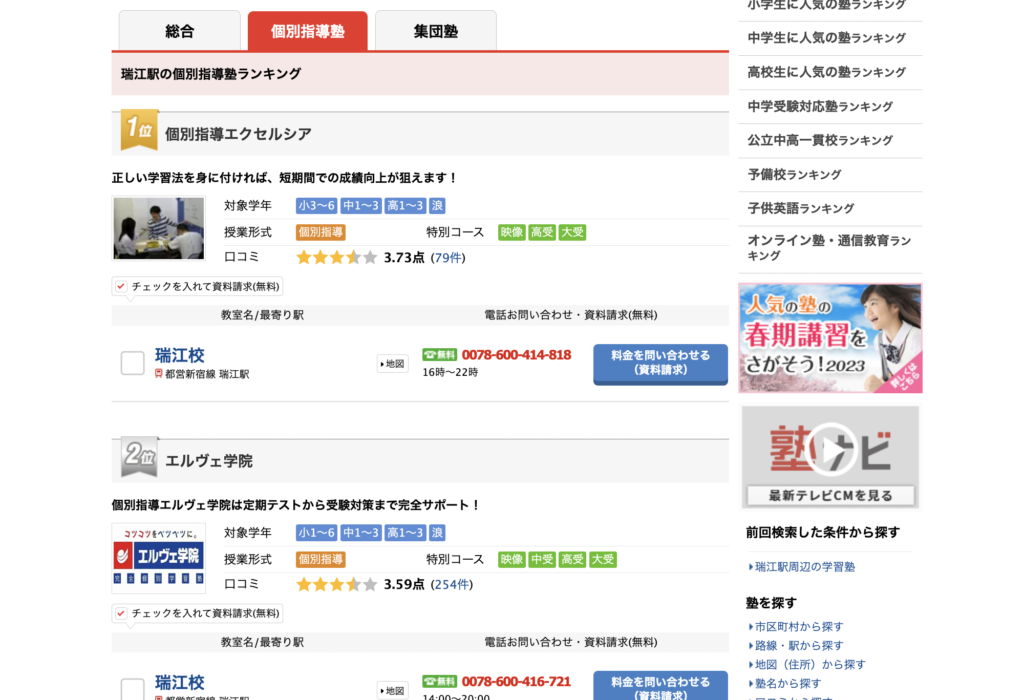Open 個別指導エクセルシア ranking title
Image resolution: width=1024 pixels, height=700 pixels.
238,134
